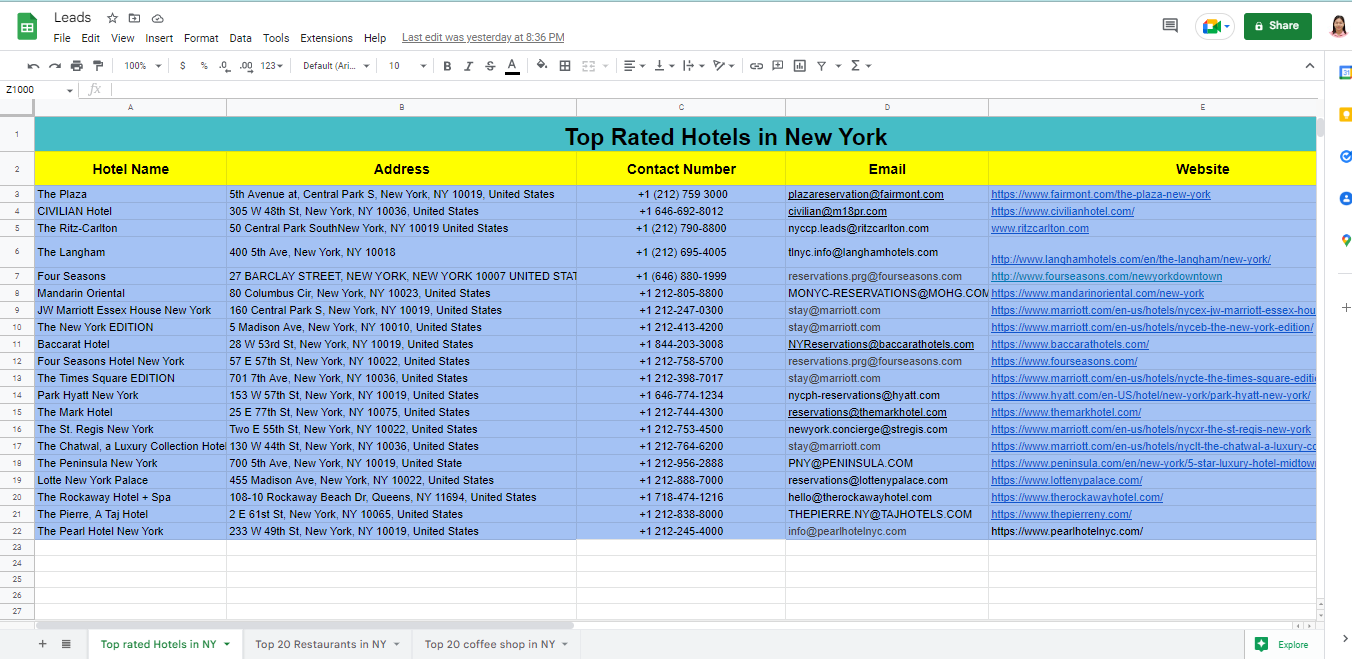The height and width of the screenshot is (659, 1352).
Task: Click Last edit was yesterday link
Action: 483,38
